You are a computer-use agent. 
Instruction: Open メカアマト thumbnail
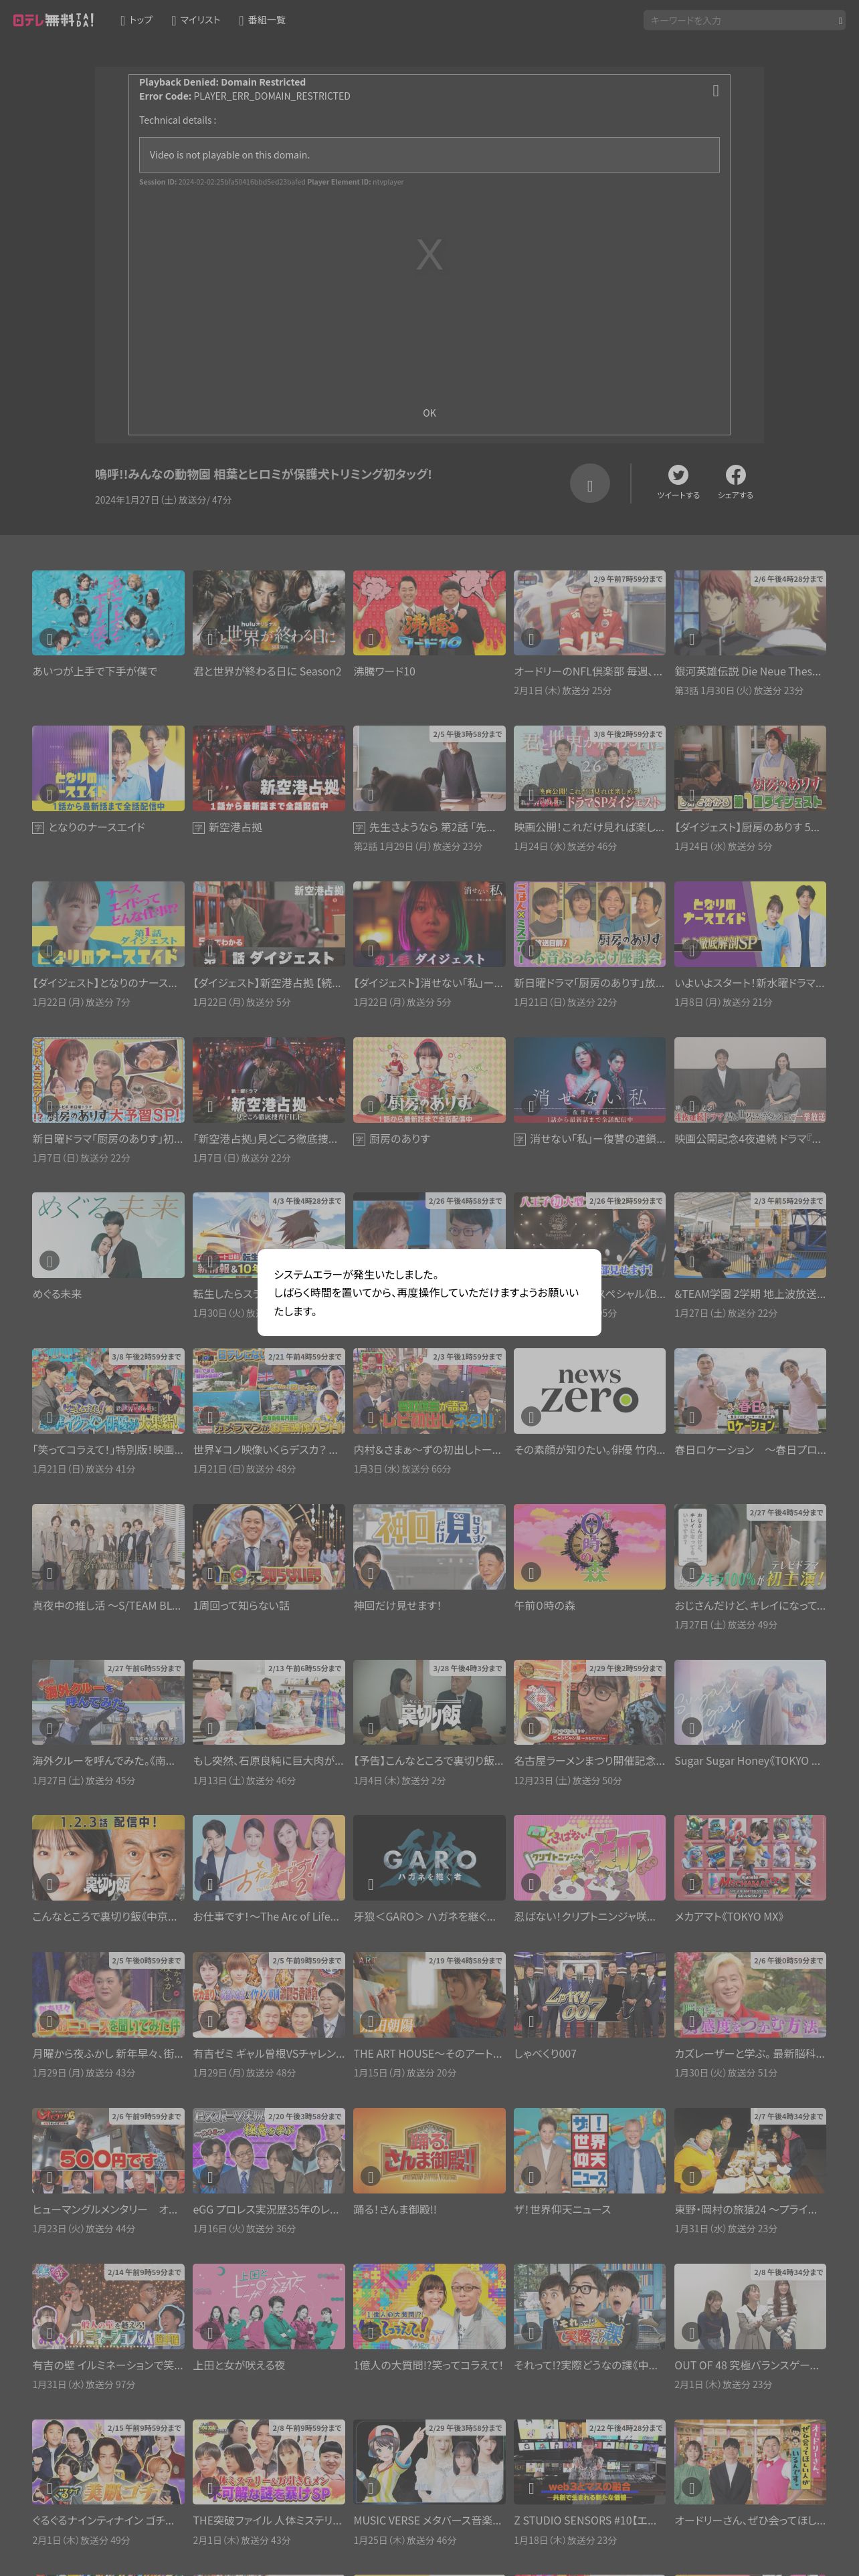click(x=750, y=1858)
